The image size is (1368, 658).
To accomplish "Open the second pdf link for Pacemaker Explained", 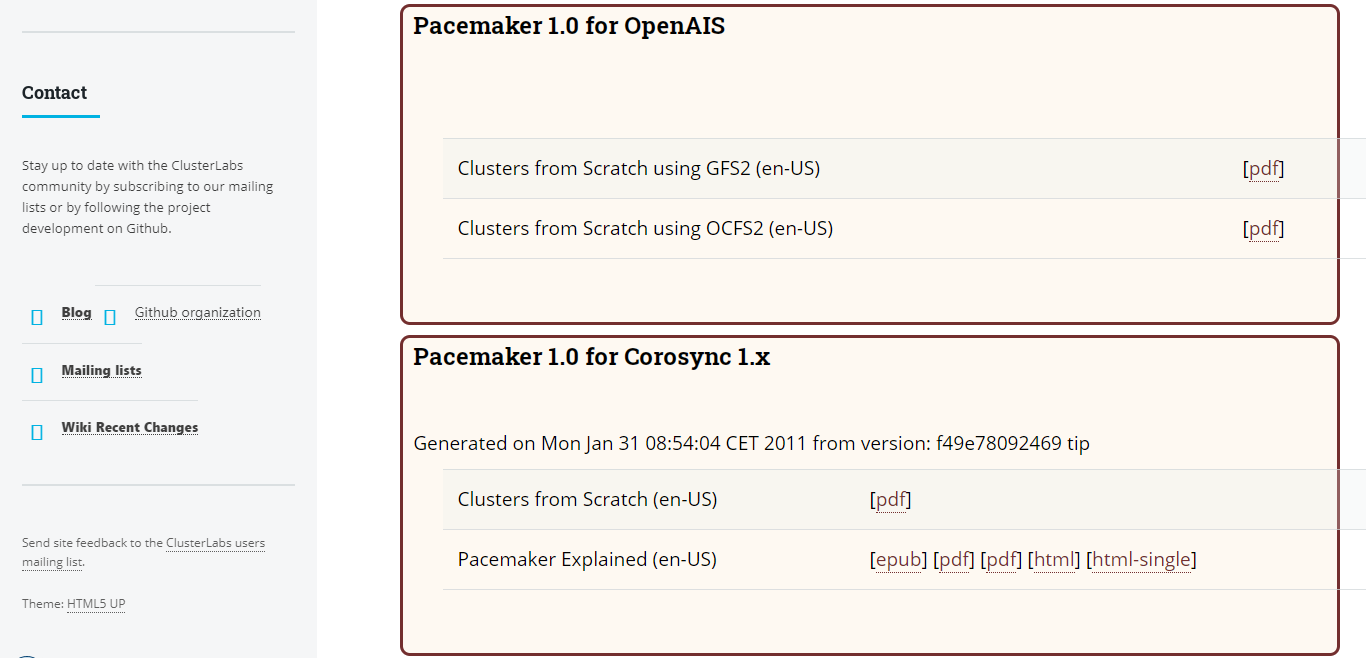I will click(x=1001, y=559).
